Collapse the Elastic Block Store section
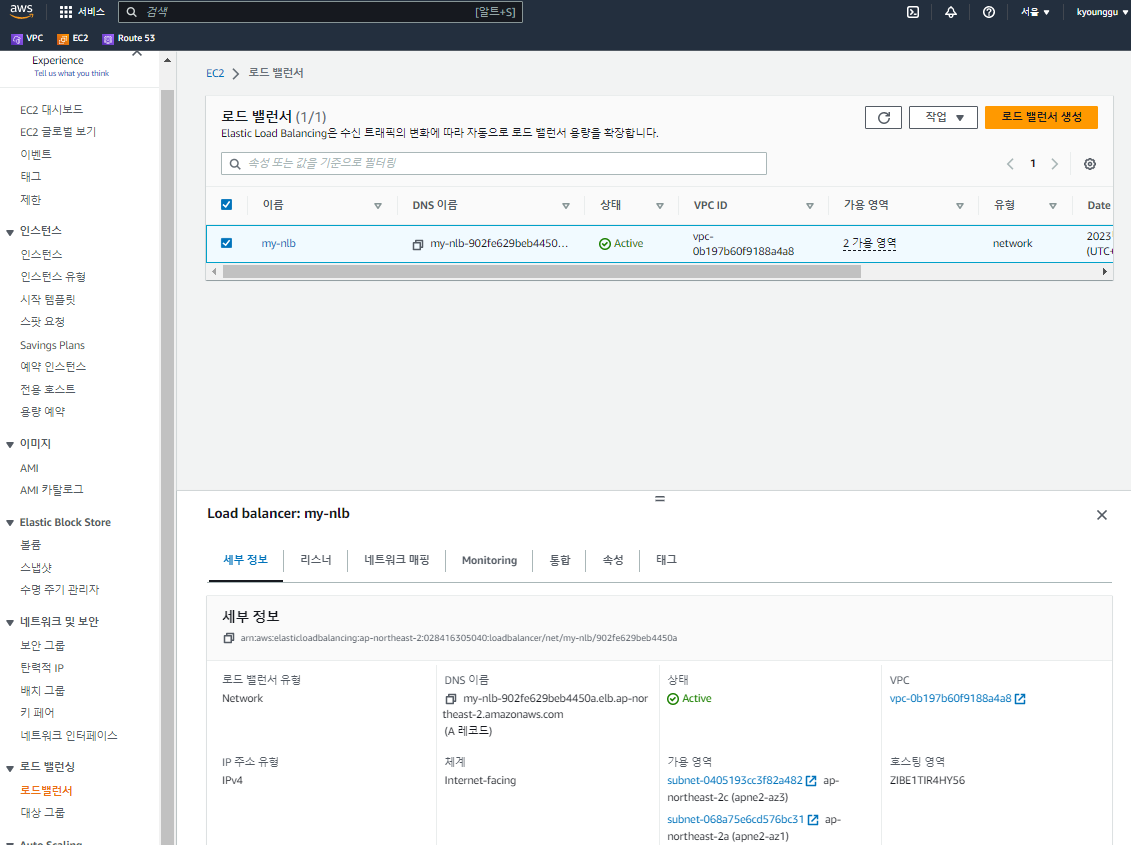1131x845 pixels. click(10, 523)
